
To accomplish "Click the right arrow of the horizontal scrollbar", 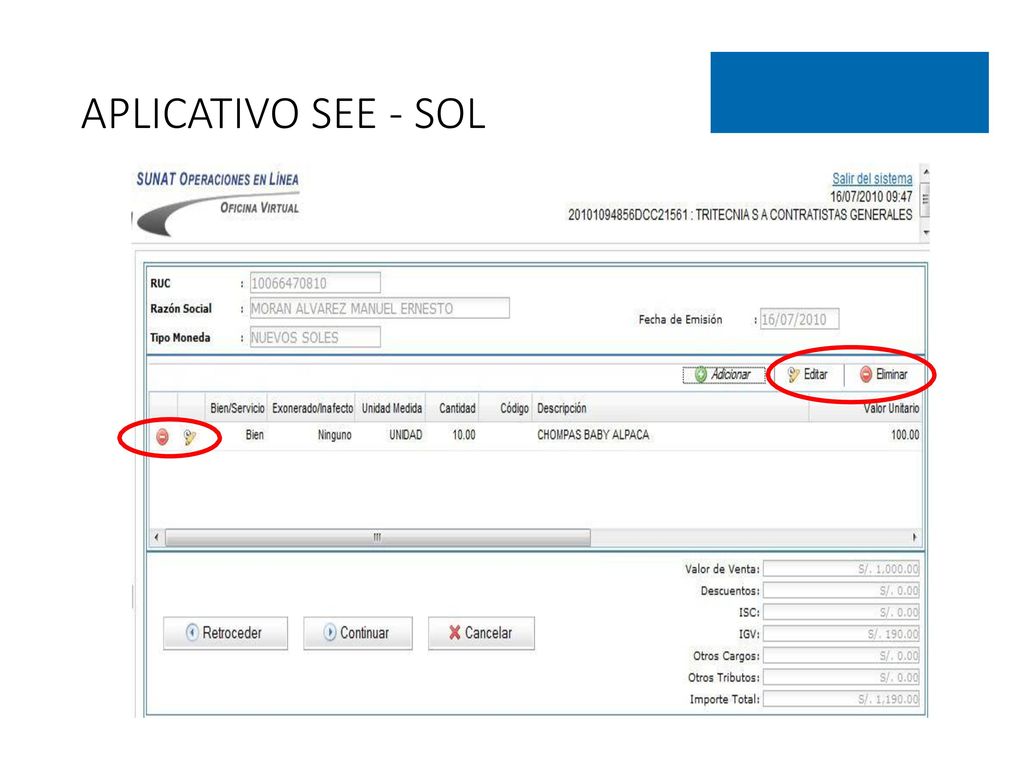I will (914, 537).
